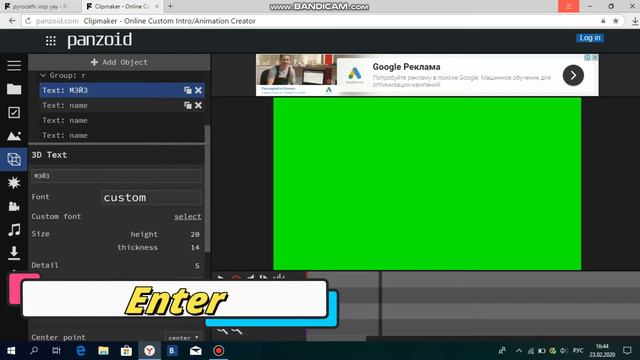Click the properties panel scrollbar

coord(207,189)
